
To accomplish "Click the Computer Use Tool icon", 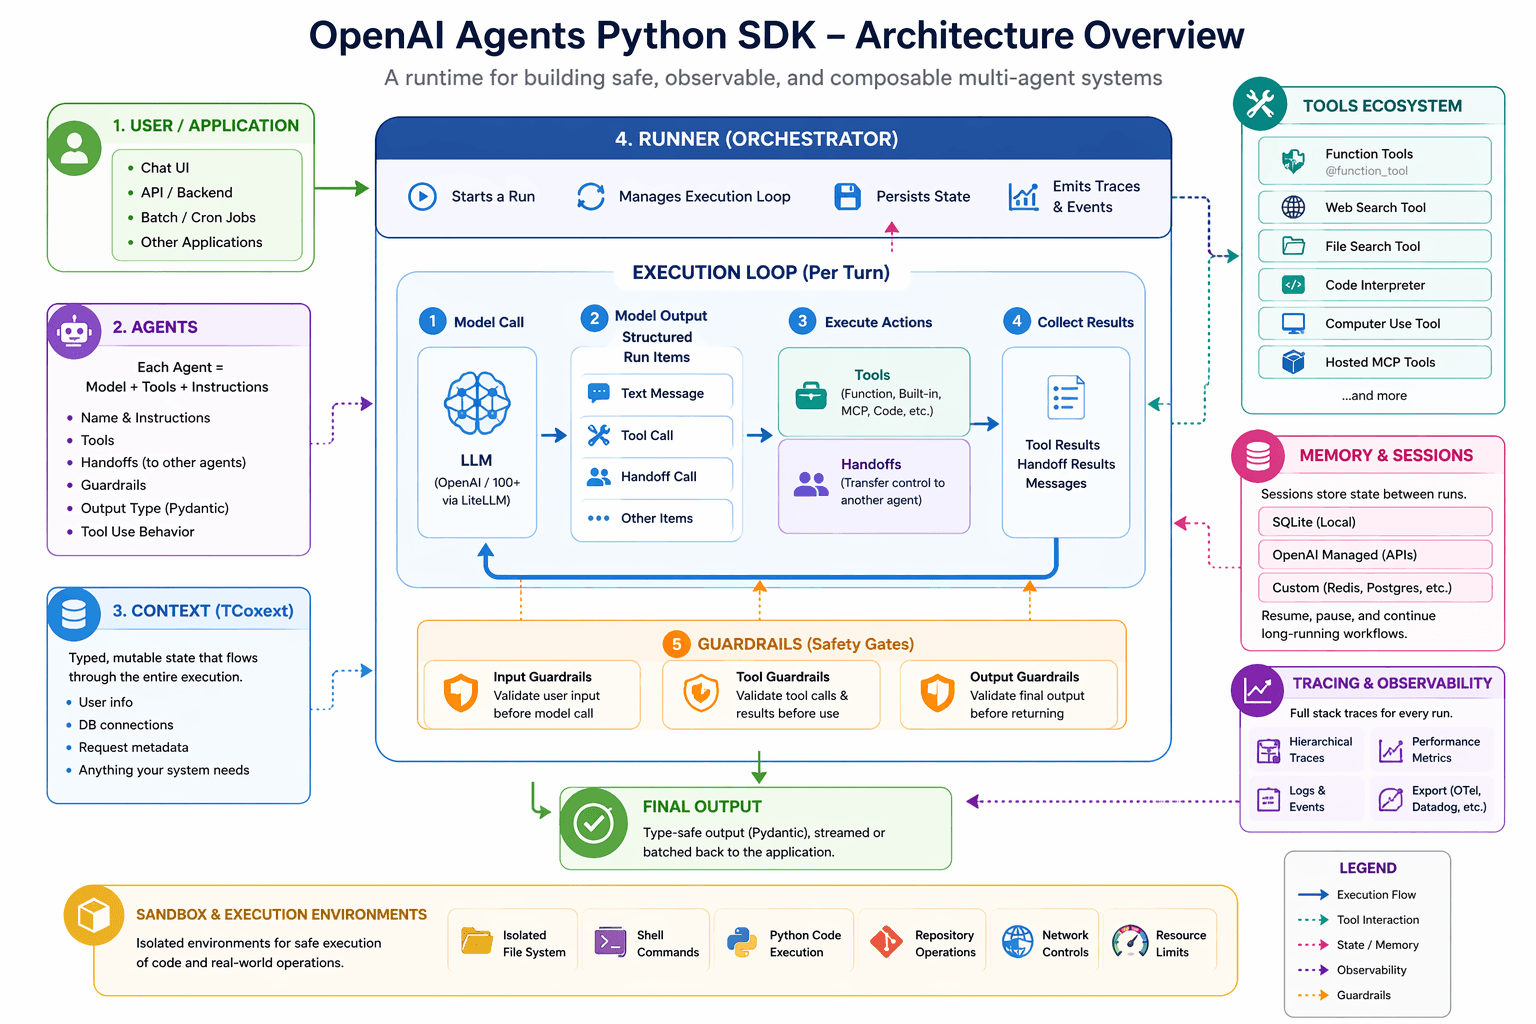I will coord(1293,323).
